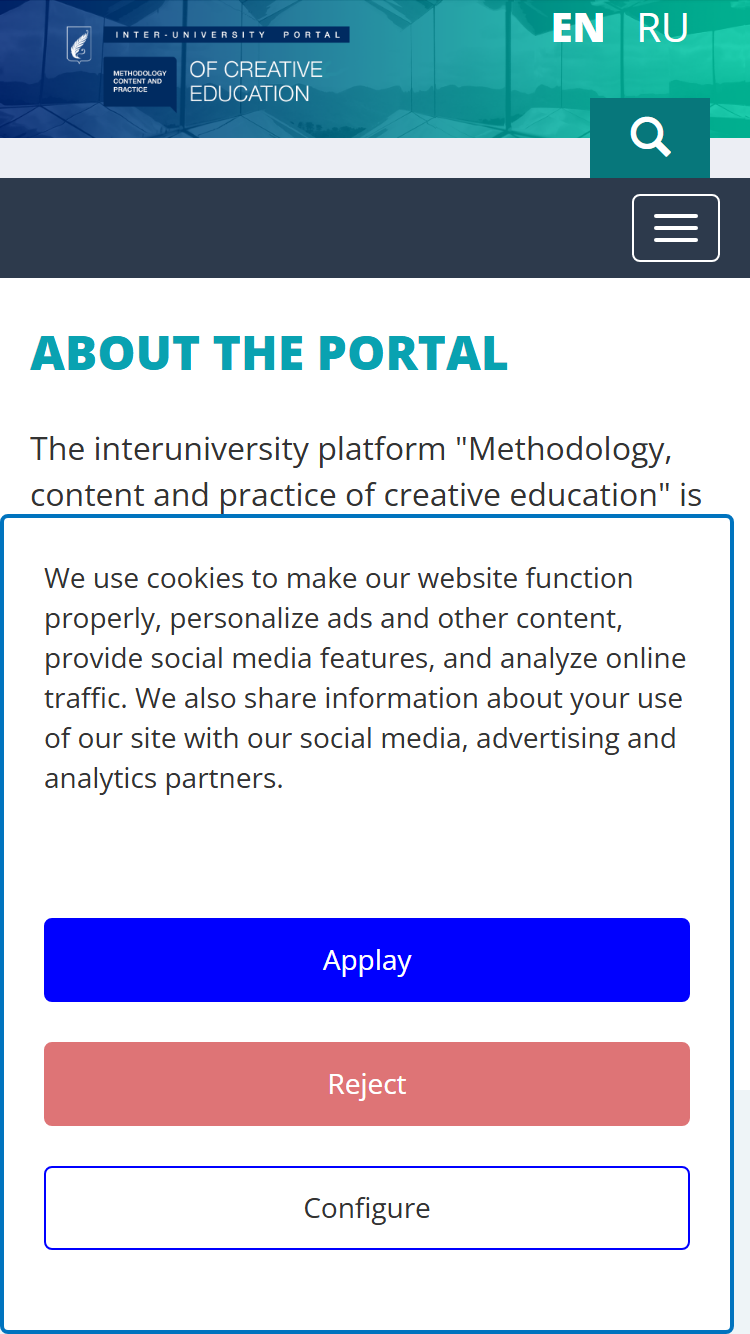Click the Methodology Content and Practice logo
This screenshot has height=1334, width=750.
[140, 81]
